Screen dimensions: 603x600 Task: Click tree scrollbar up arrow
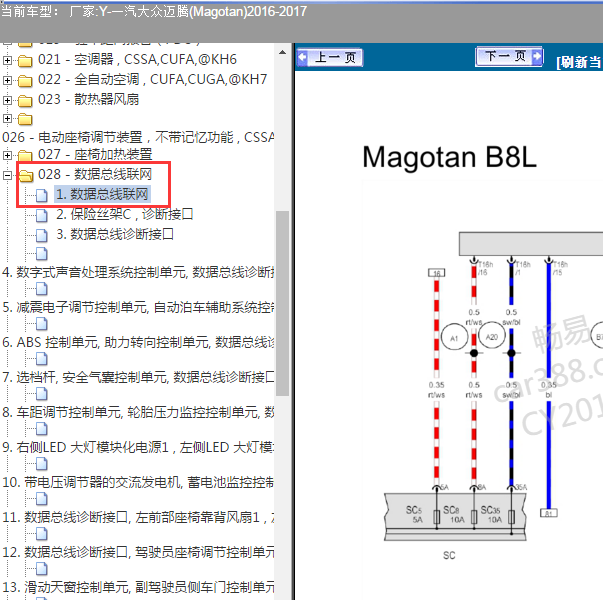(x=282, y=52)
